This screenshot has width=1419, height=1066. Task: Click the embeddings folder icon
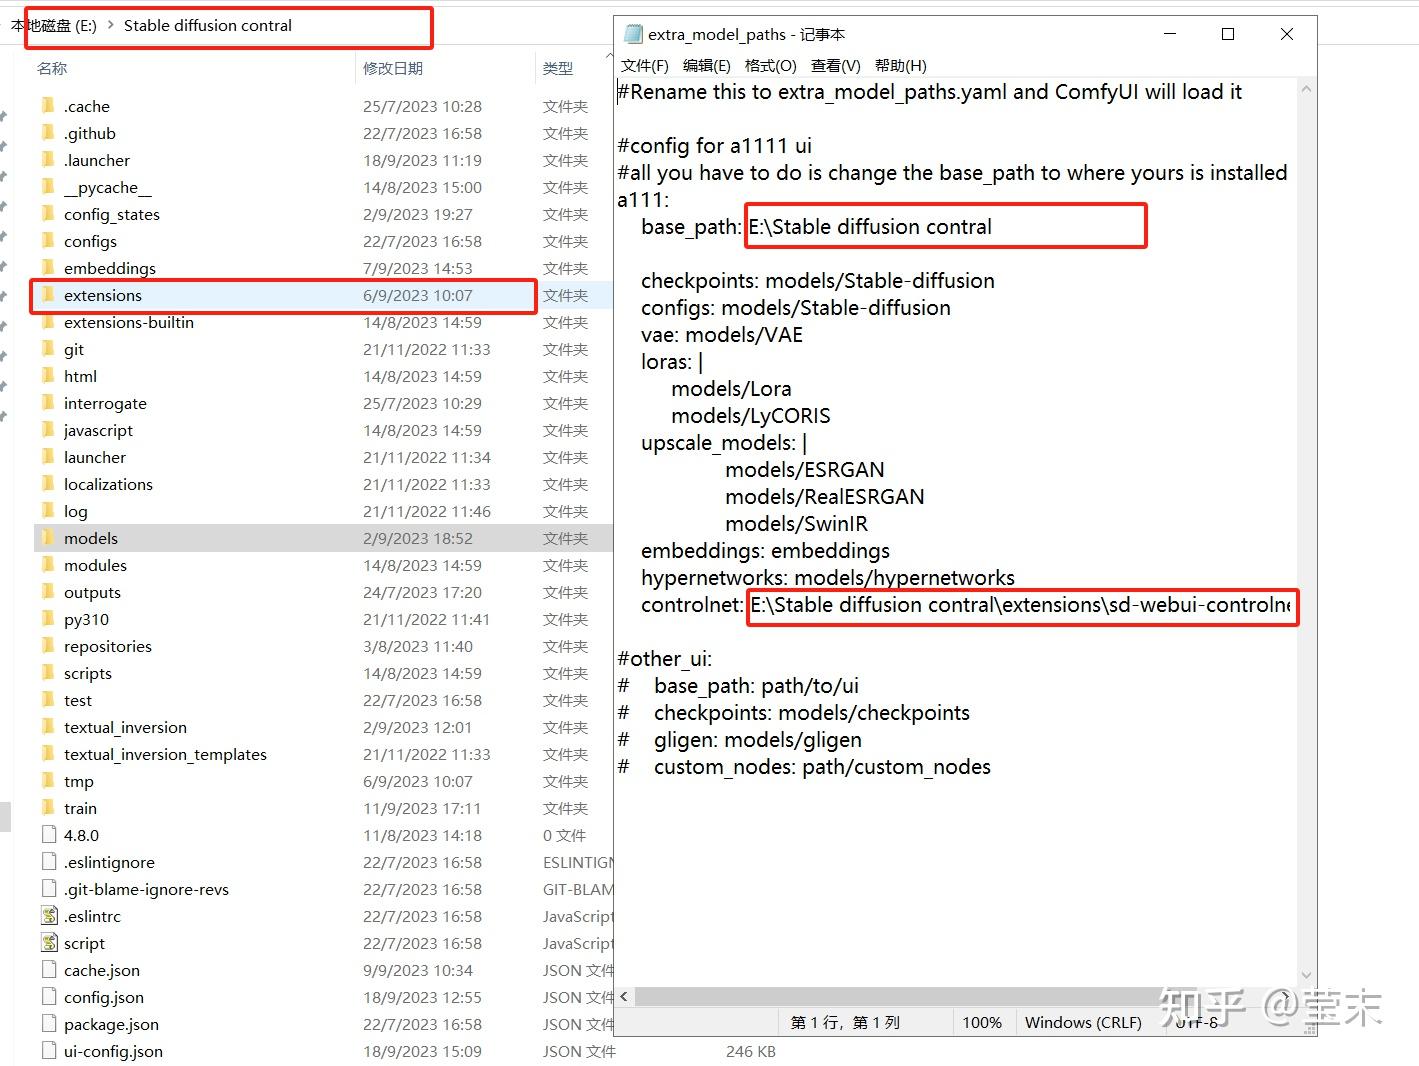pos(48,268)
